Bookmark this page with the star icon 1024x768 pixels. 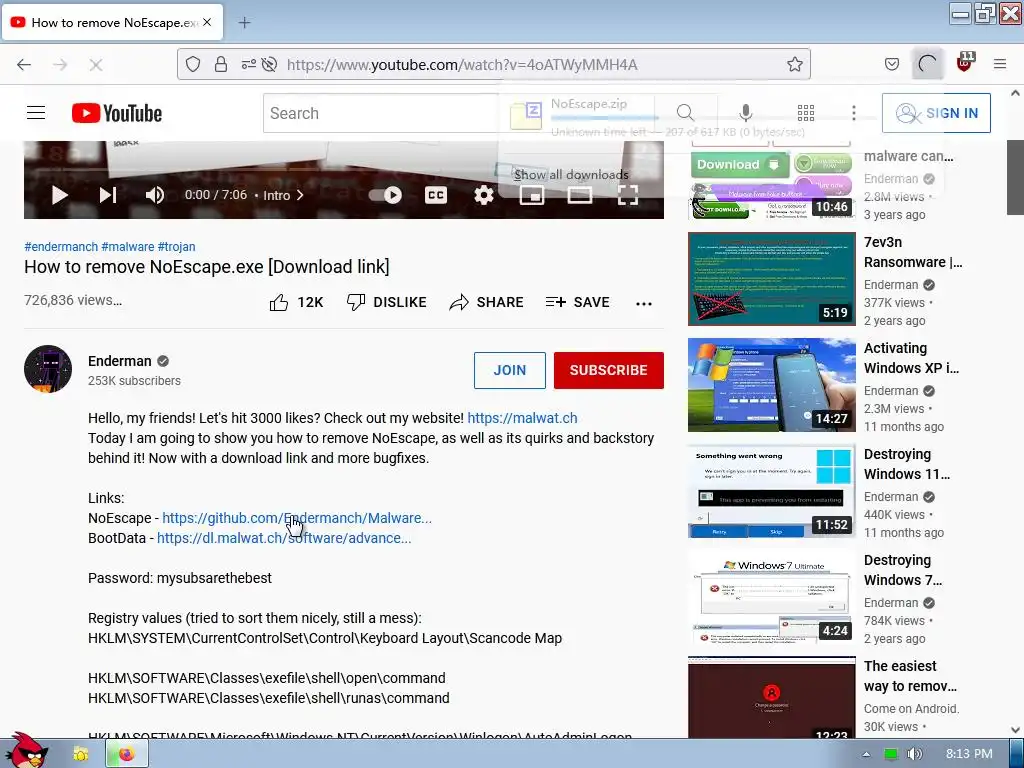point(795,64)
